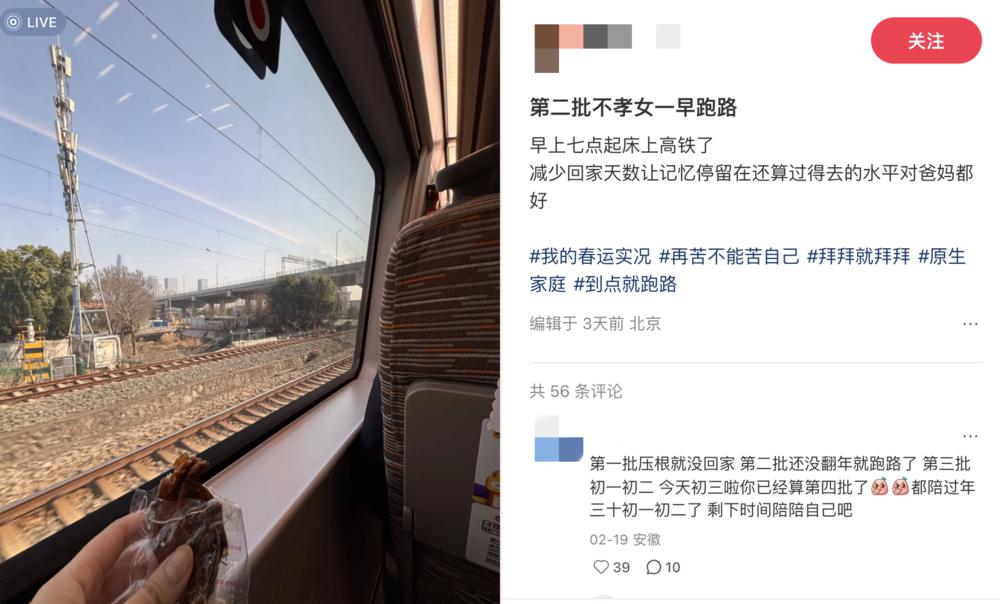1000x604 pixels.
Task: Open the #我的春运实况 hashtag
Action: [590, 256]
